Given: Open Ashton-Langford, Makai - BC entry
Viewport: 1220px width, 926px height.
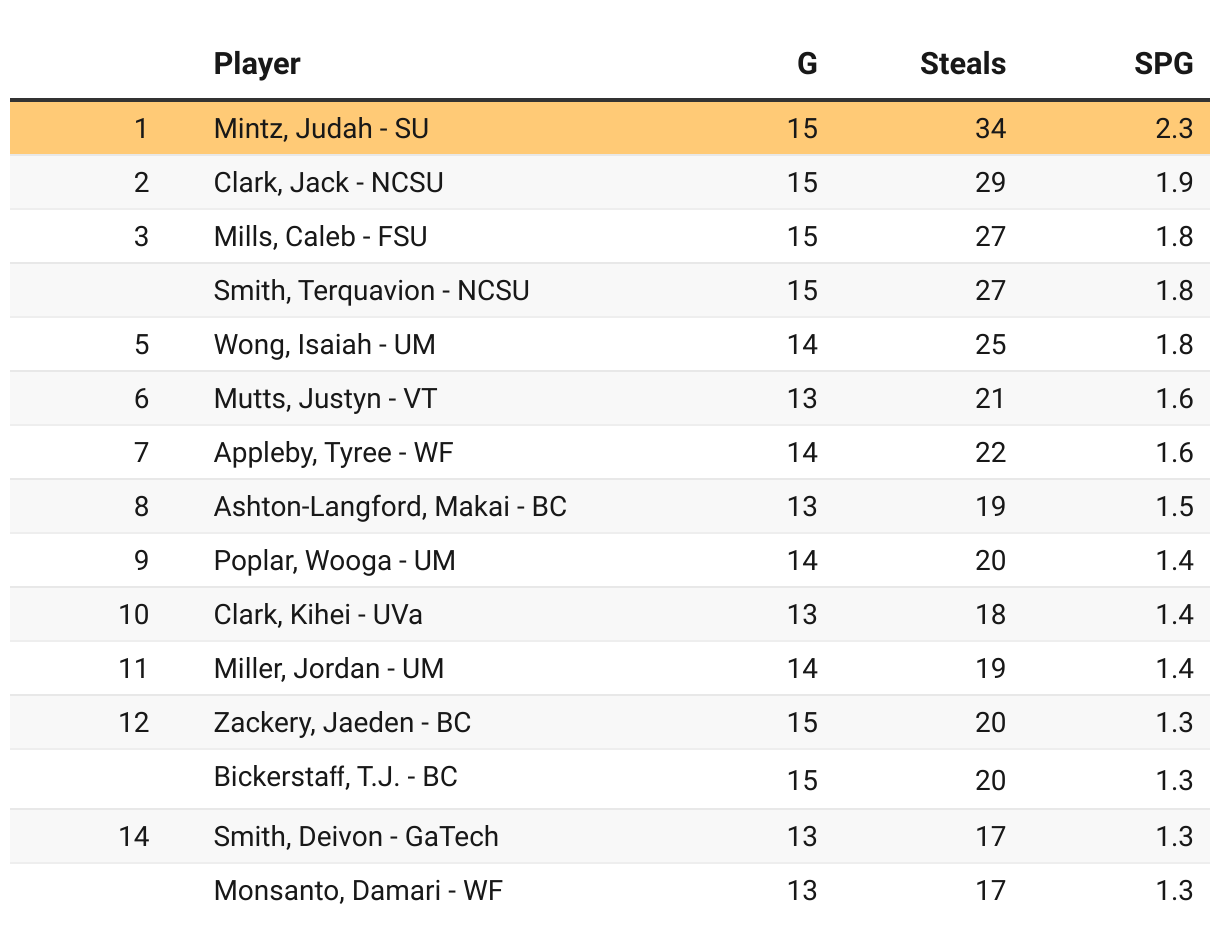Looking at the screenshot, I should 390,506.
